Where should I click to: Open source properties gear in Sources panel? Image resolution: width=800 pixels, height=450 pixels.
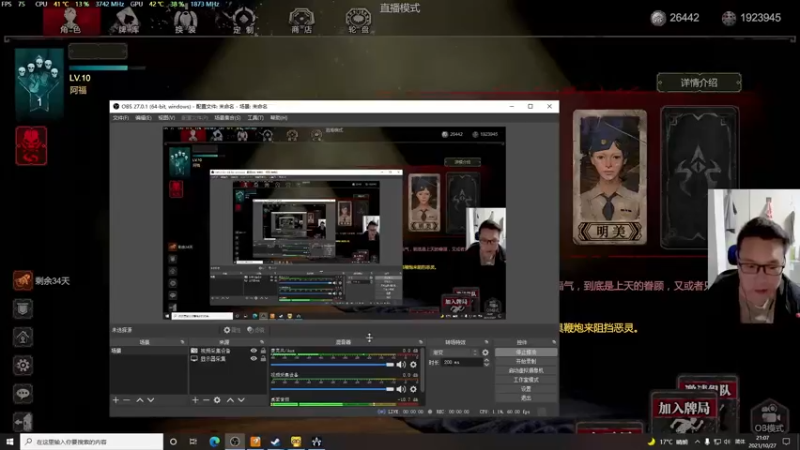[x=217, y=400]
